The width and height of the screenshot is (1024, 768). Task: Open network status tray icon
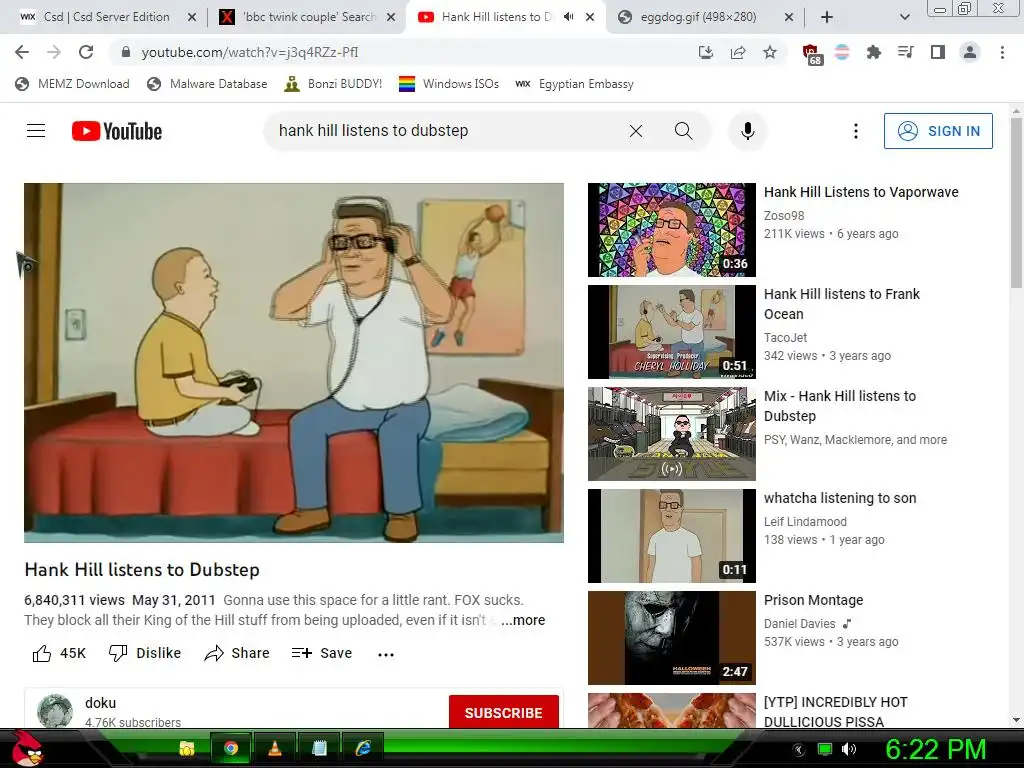pos(825,749)
